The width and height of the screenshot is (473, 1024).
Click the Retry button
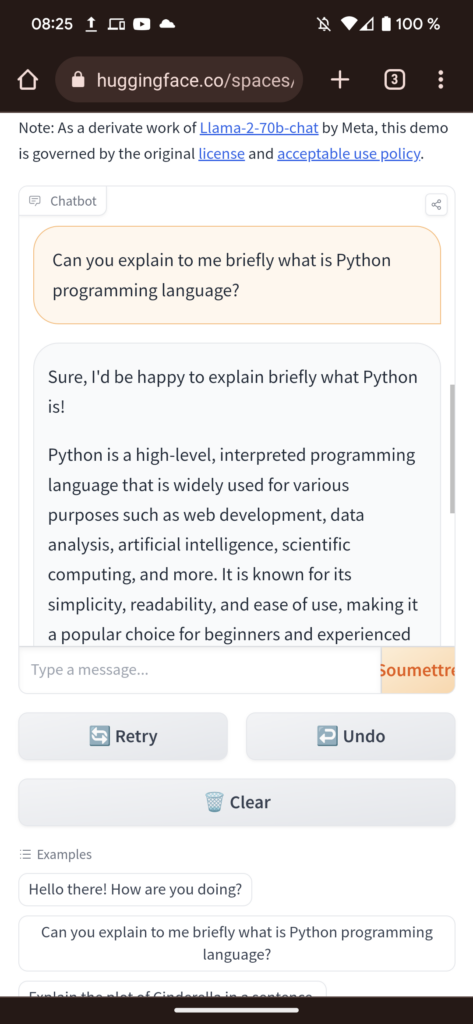coord(123,736)
